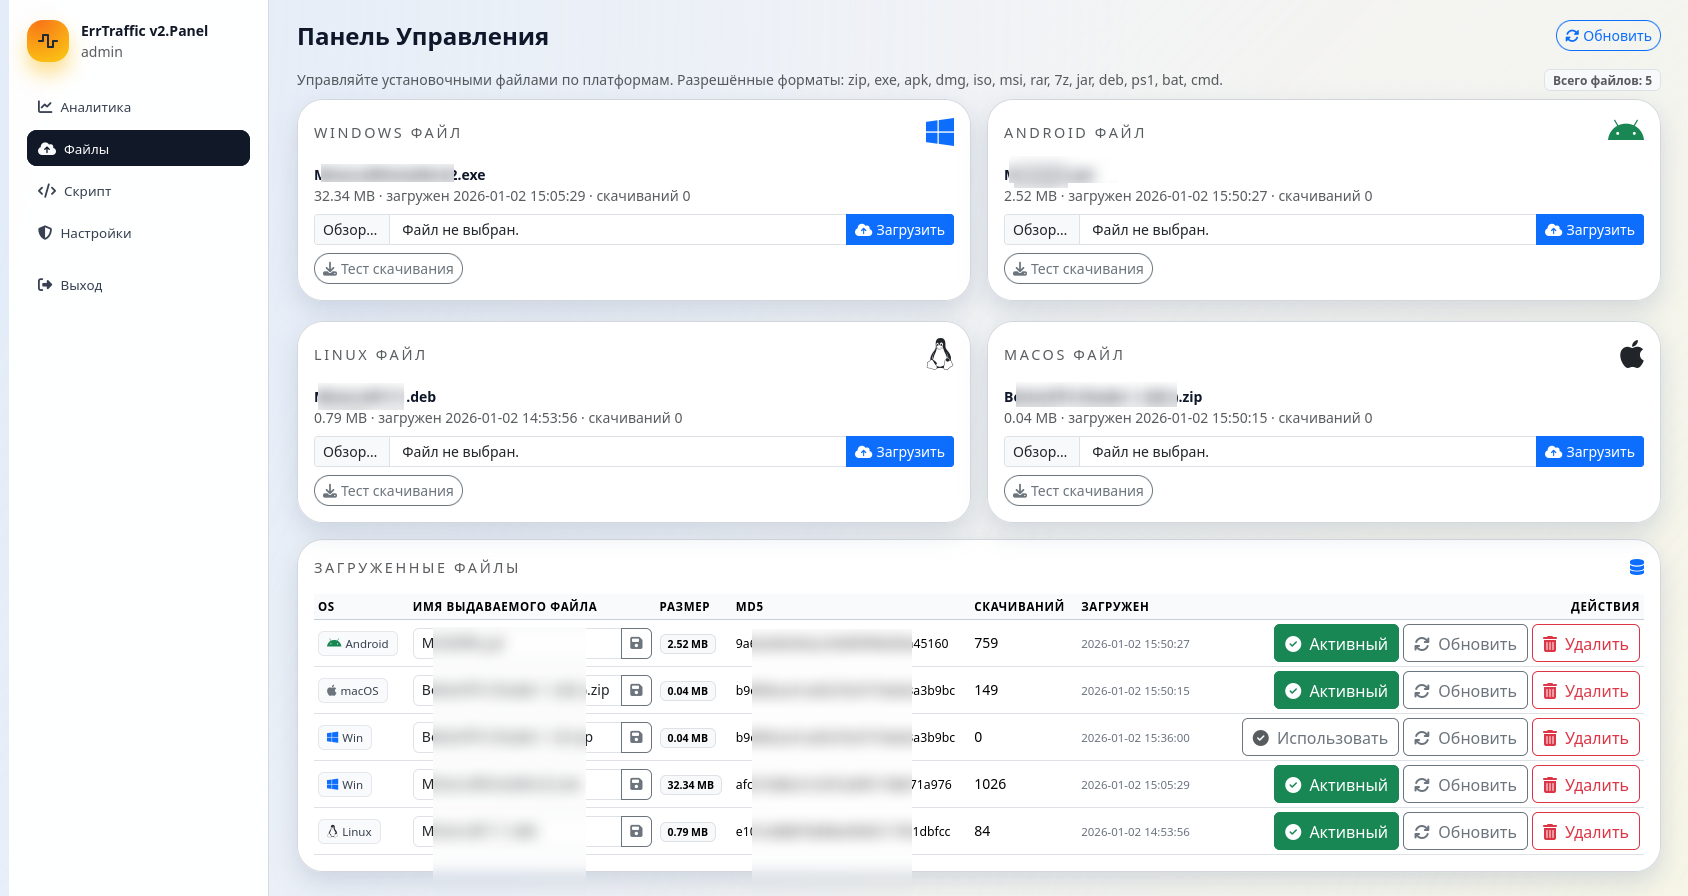Click Обзор in the Linux file card
The height and width of the screenshot is (896, 1688).
tap(351, 452)
